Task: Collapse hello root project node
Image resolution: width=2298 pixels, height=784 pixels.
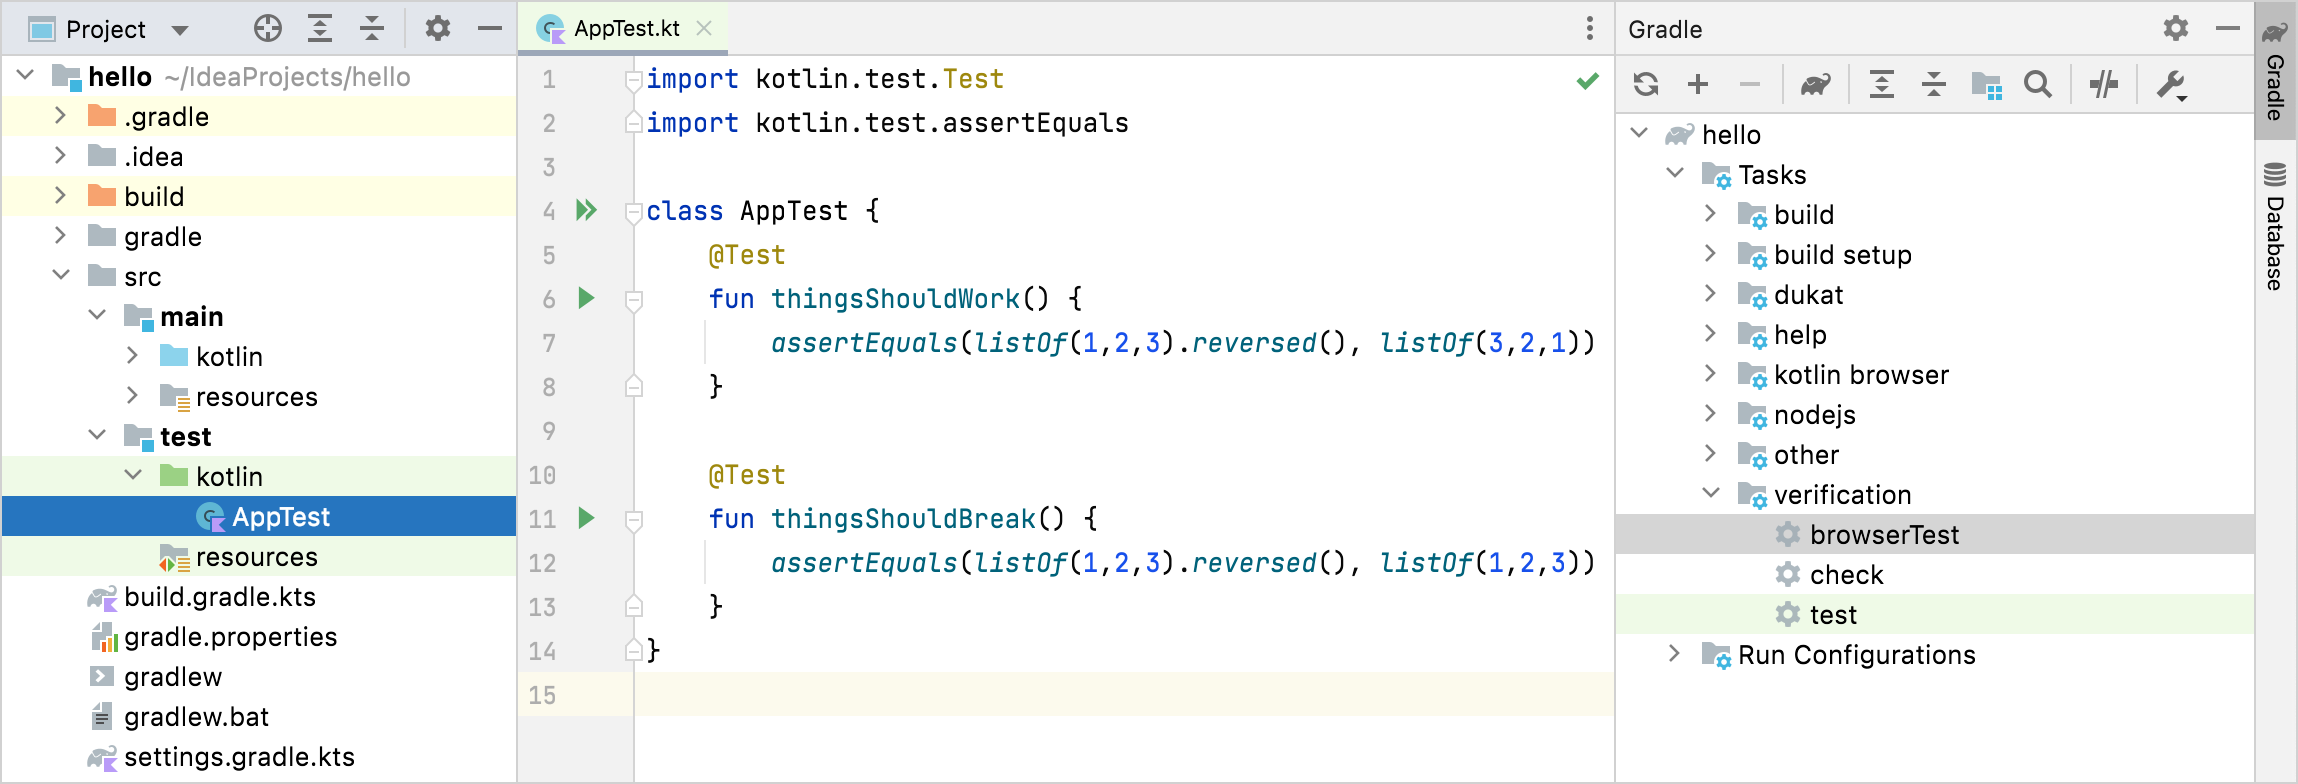Action: coord(26,75)
